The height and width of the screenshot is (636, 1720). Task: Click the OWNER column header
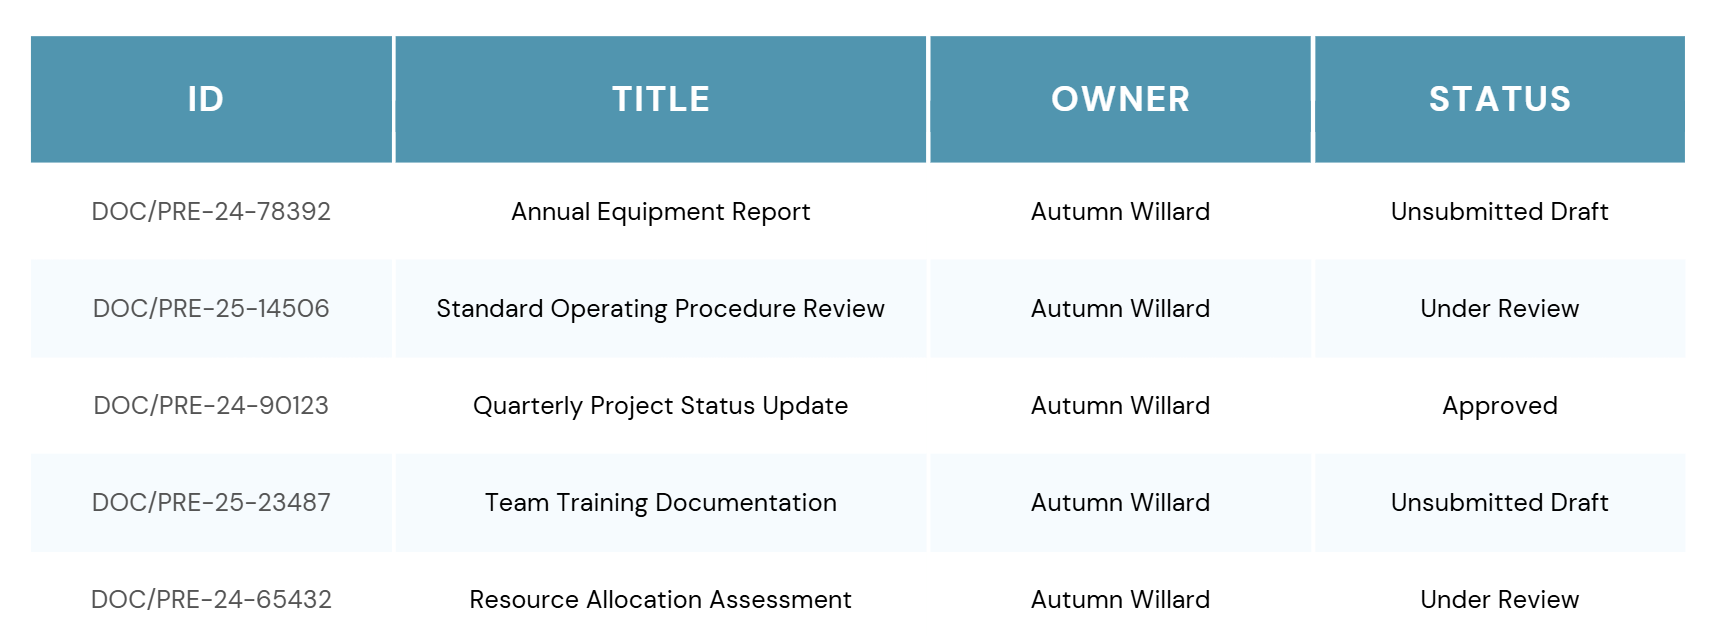1120,99
